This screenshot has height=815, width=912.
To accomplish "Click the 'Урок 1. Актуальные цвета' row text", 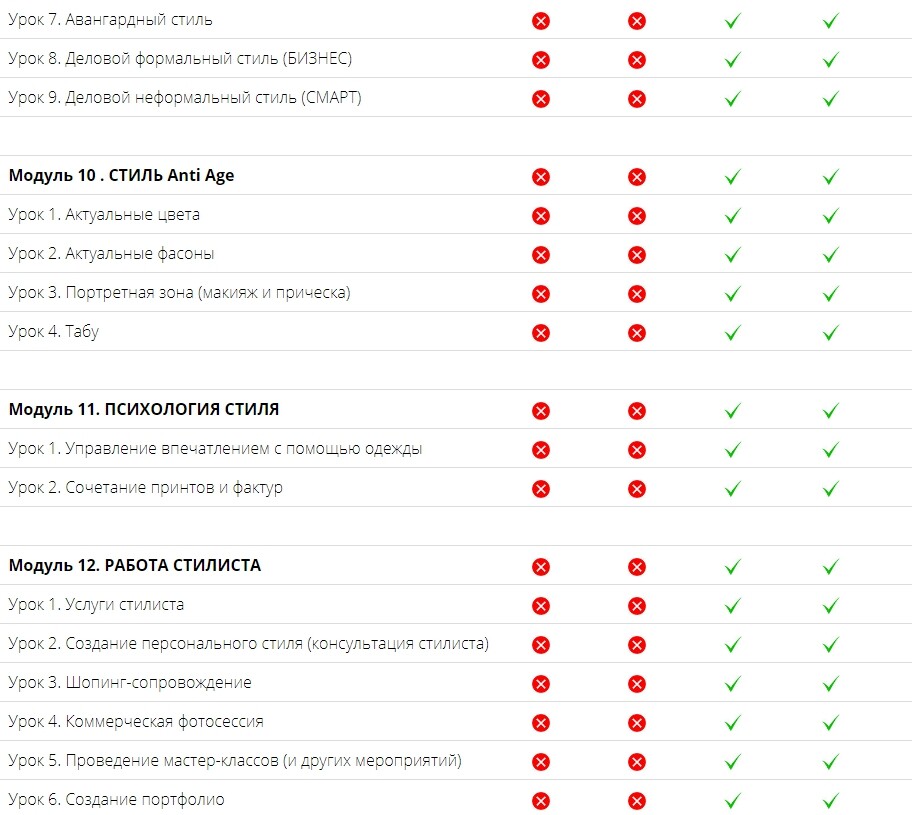I will (104, 215).
